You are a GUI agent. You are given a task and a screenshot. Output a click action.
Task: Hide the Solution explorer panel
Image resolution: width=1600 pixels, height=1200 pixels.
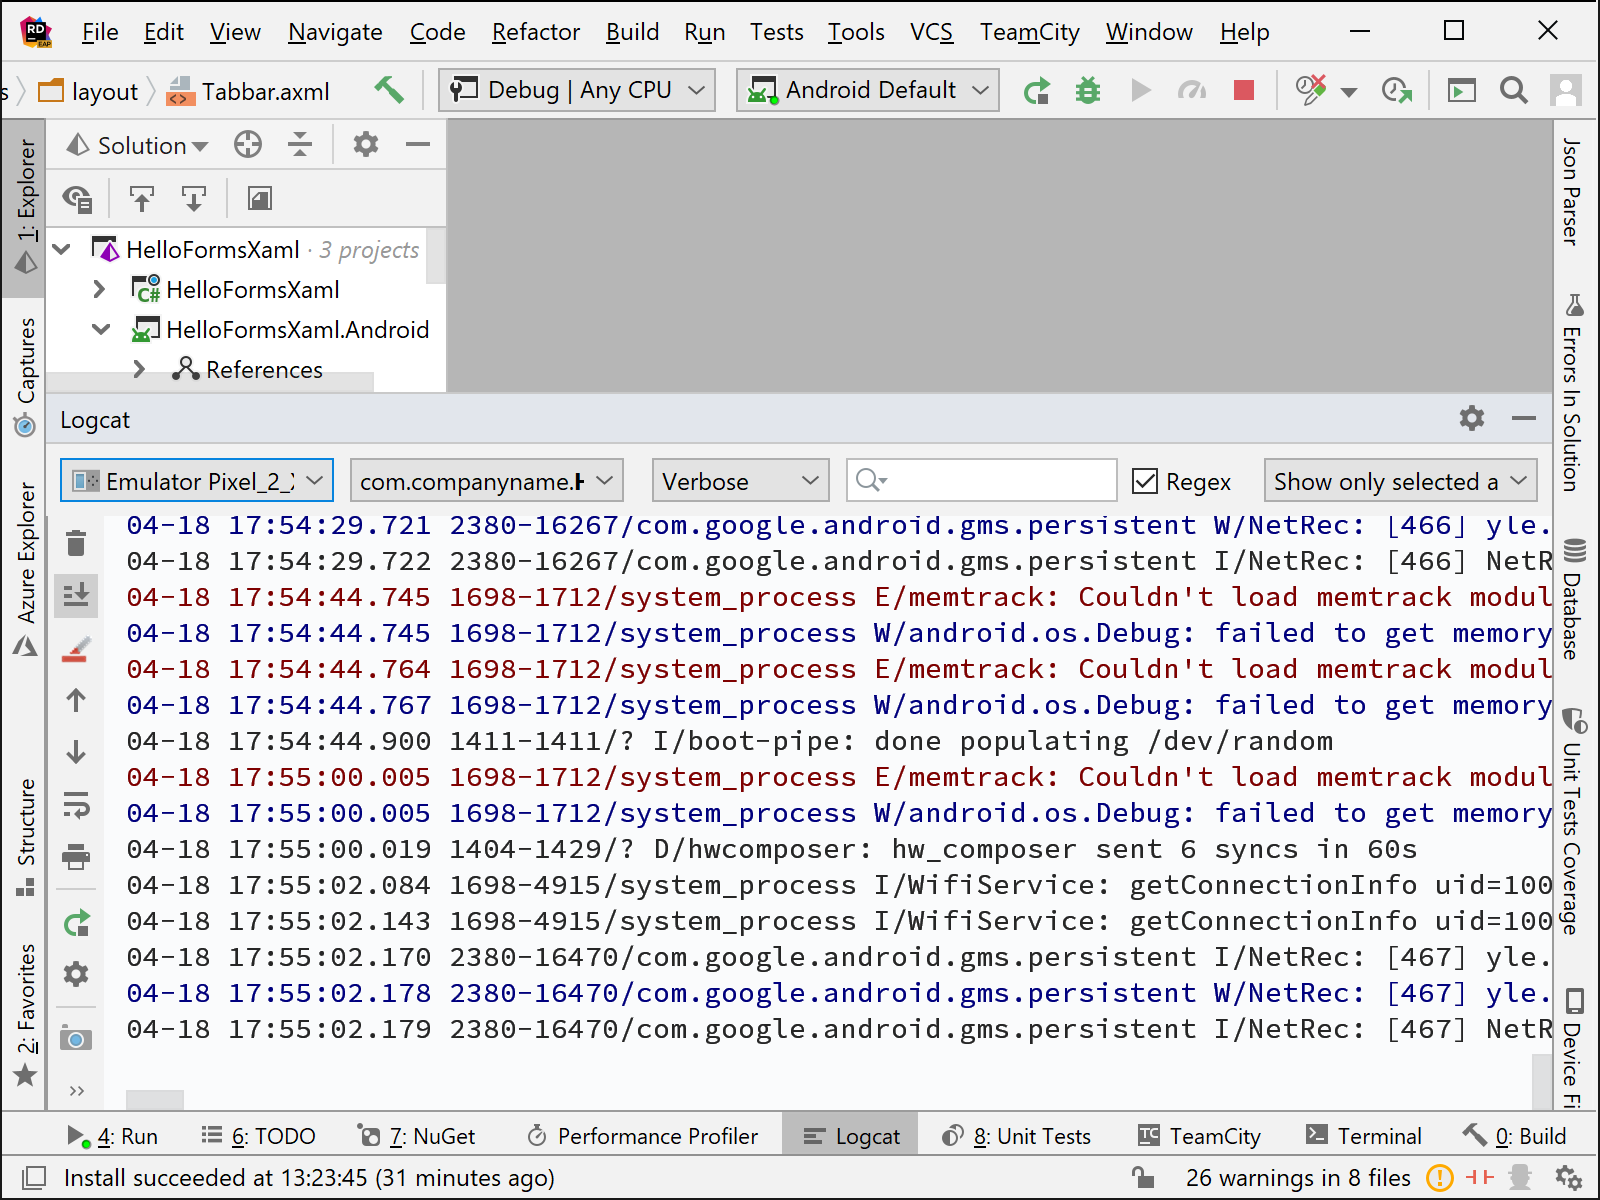click(x=418, y=145)
